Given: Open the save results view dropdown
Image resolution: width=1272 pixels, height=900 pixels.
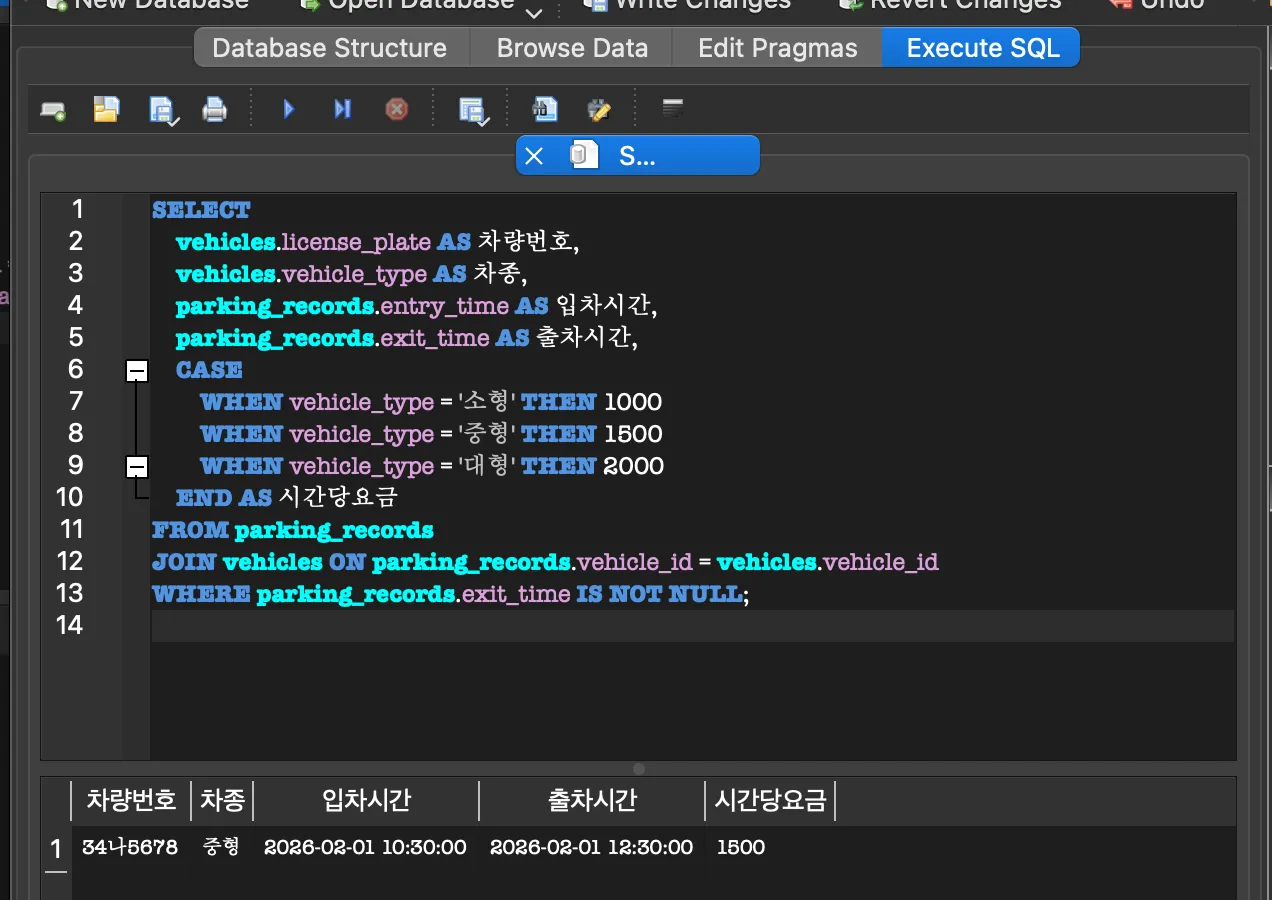Looking at the screenshot, I should tap(474, 111).
